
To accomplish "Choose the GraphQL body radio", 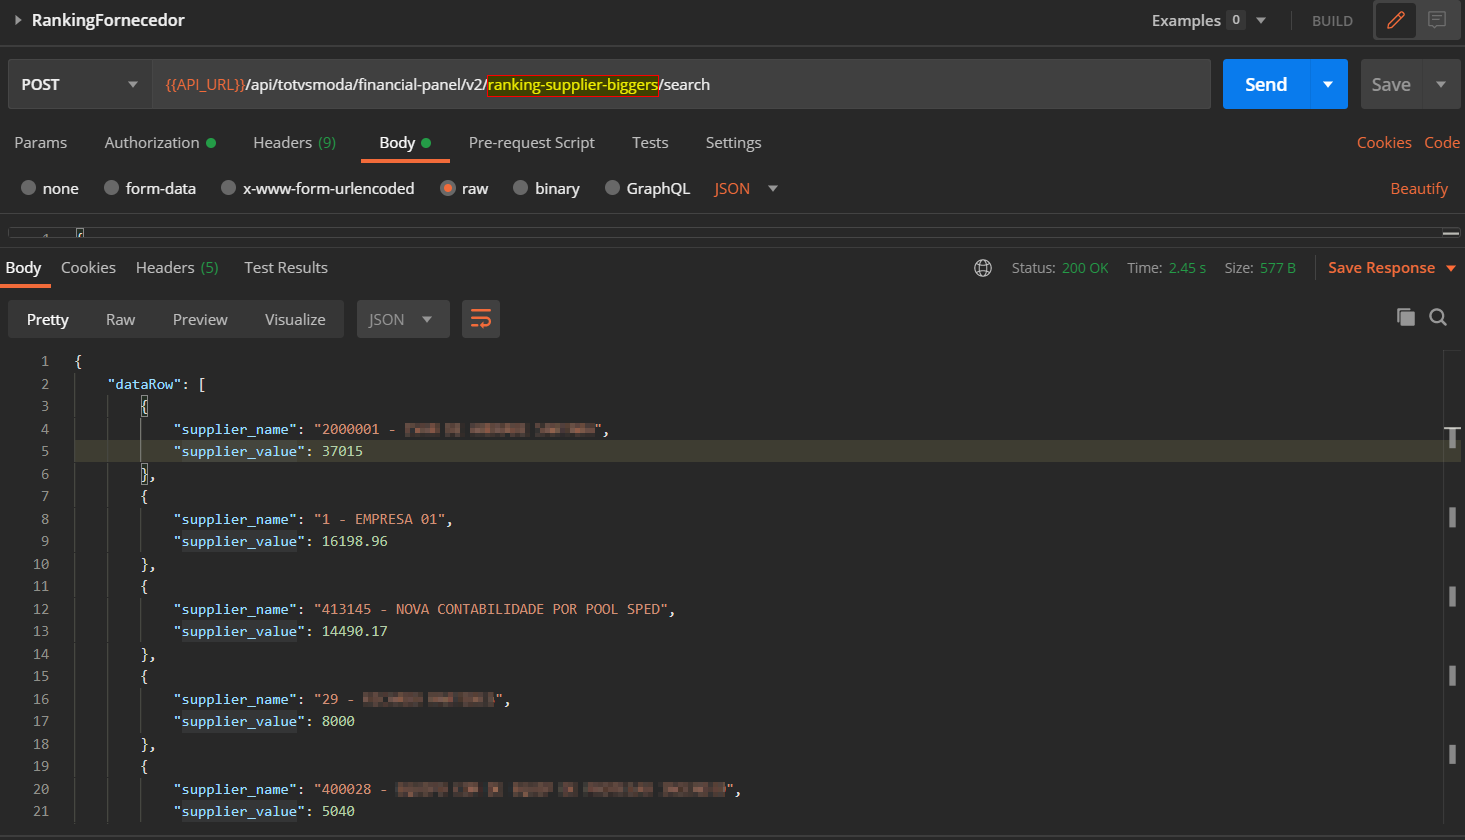I will coord(612,188).
